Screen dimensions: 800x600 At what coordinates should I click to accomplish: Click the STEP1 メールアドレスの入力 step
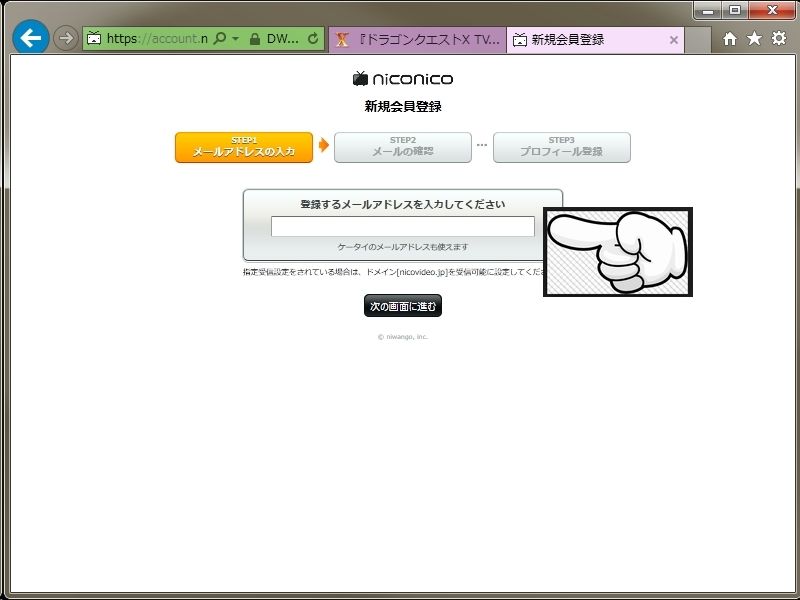tap(244, 147)
